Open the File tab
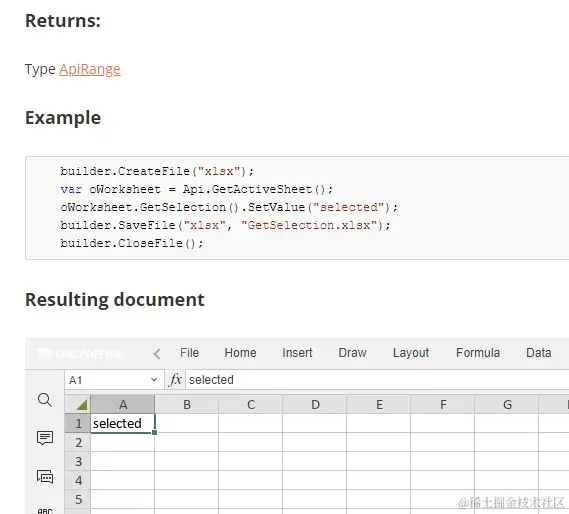This screenshot has height=514, width=569. coord(189,353)
